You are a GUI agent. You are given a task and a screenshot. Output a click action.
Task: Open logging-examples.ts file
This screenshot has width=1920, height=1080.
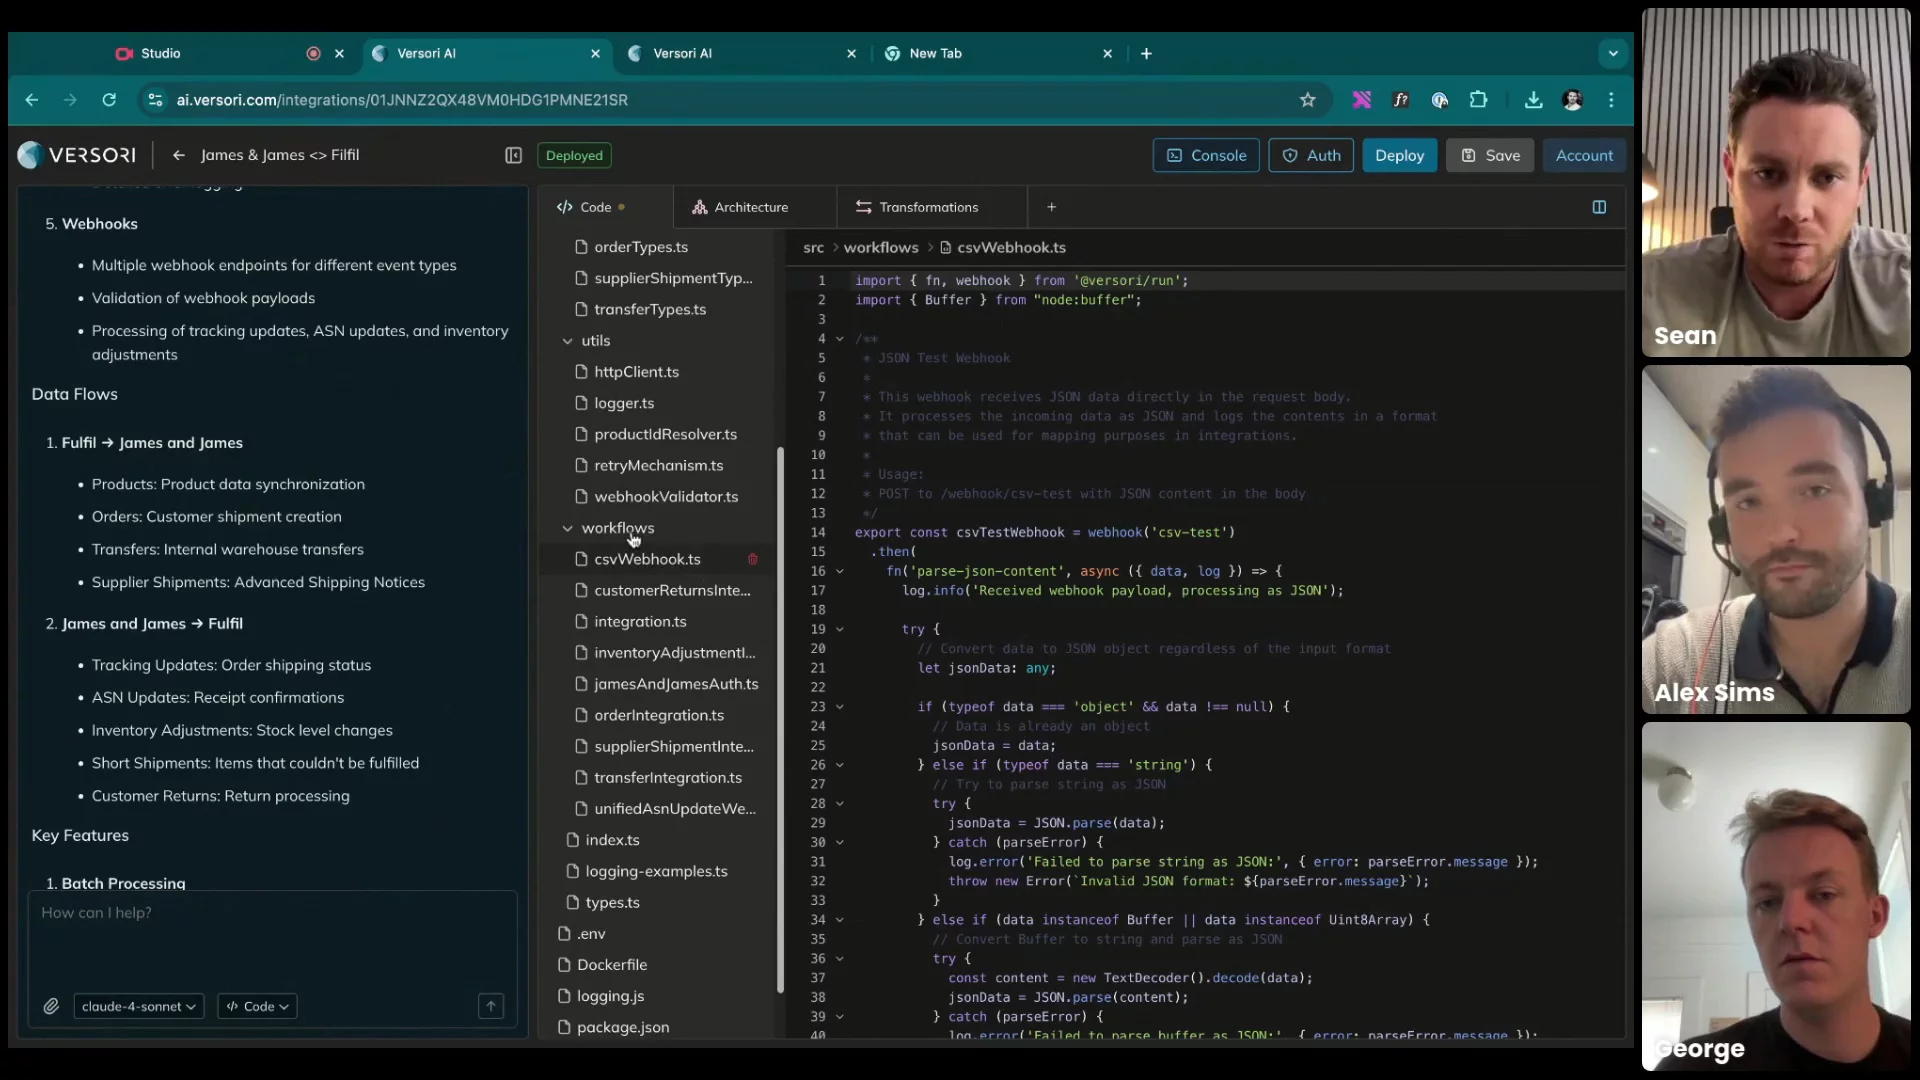tap(656, 871)
